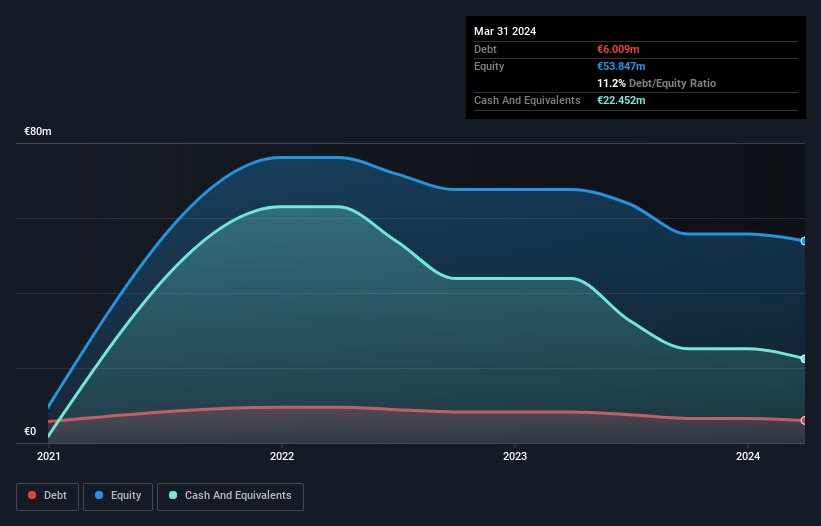821x526 pixels.
Task: Select the teal Cash endpoint marker
Action: [x=804, y=359]
